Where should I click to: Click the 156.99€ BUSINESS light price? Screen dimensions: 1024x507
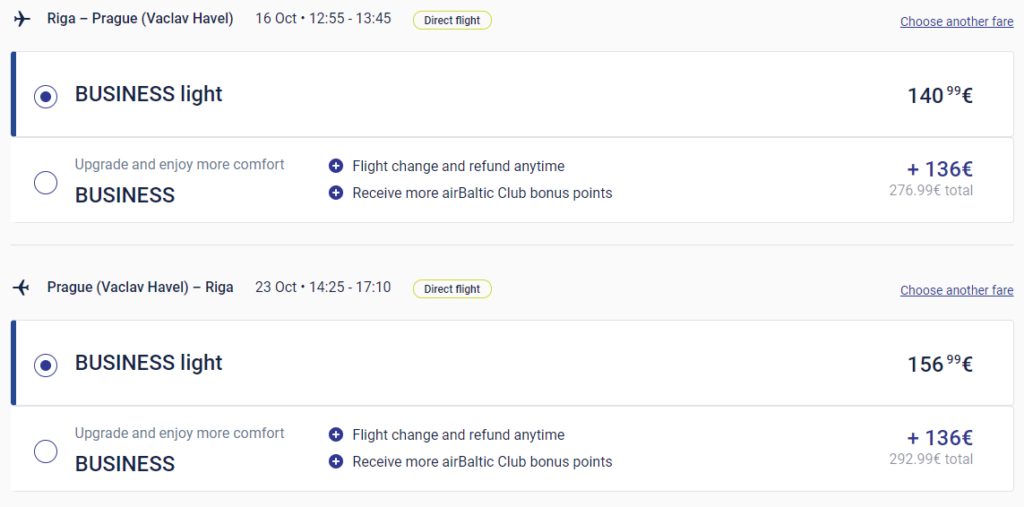tap(940, 365)
